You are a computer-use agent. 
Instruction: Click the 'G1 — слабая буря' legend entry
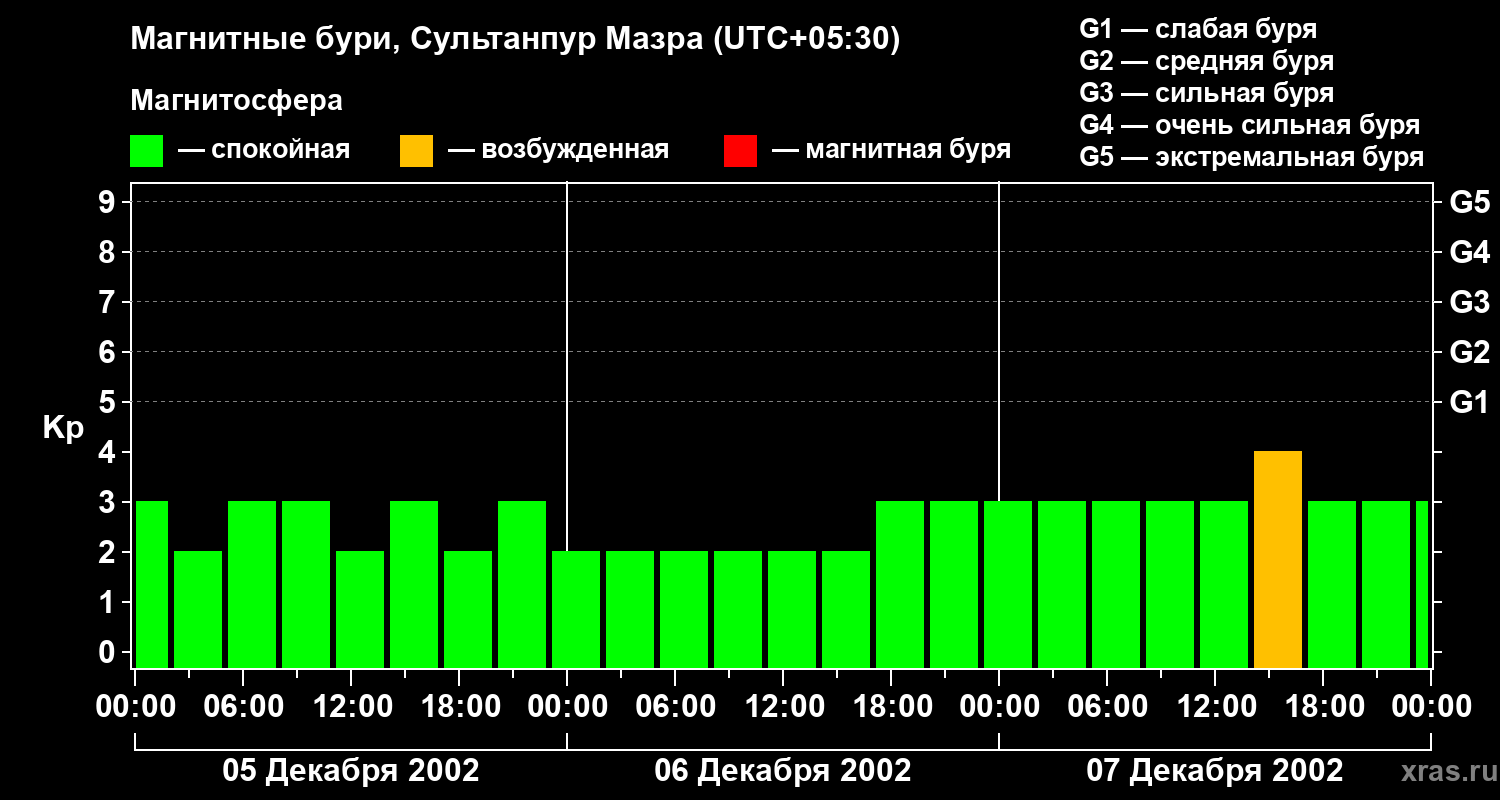[1198, 29]
